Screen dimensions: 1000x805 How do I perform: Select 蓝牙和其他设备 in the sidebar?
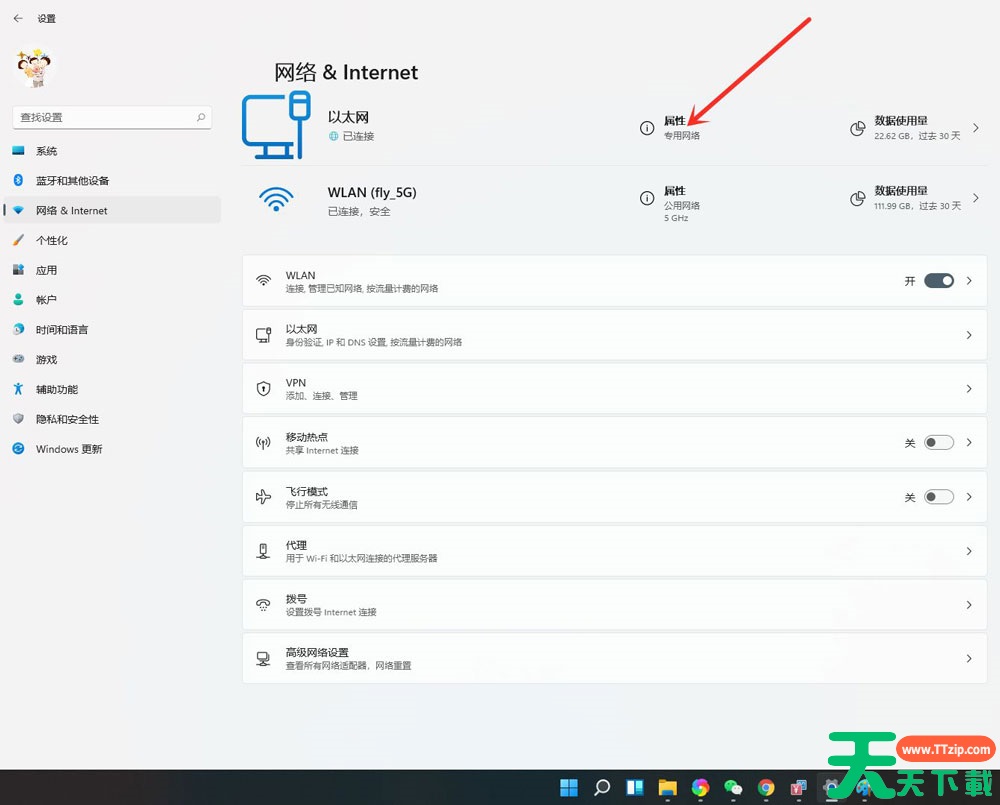[72, 181]
